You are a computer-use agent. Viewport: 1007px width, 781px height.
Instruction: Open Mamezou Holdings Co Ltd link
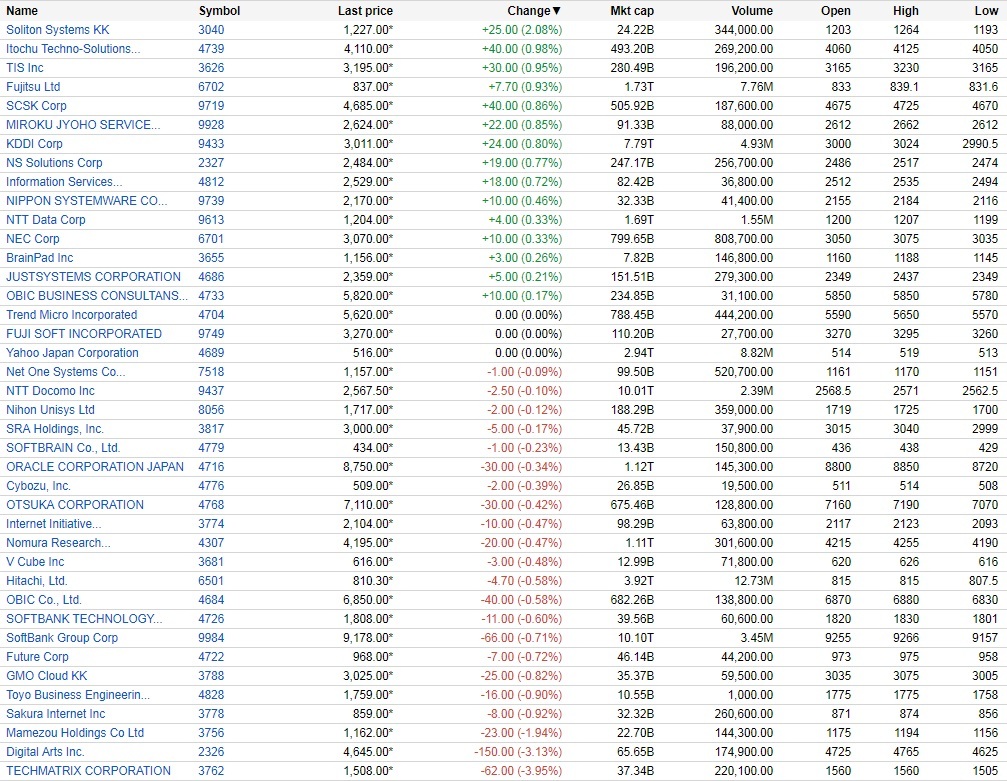point(74,733)
